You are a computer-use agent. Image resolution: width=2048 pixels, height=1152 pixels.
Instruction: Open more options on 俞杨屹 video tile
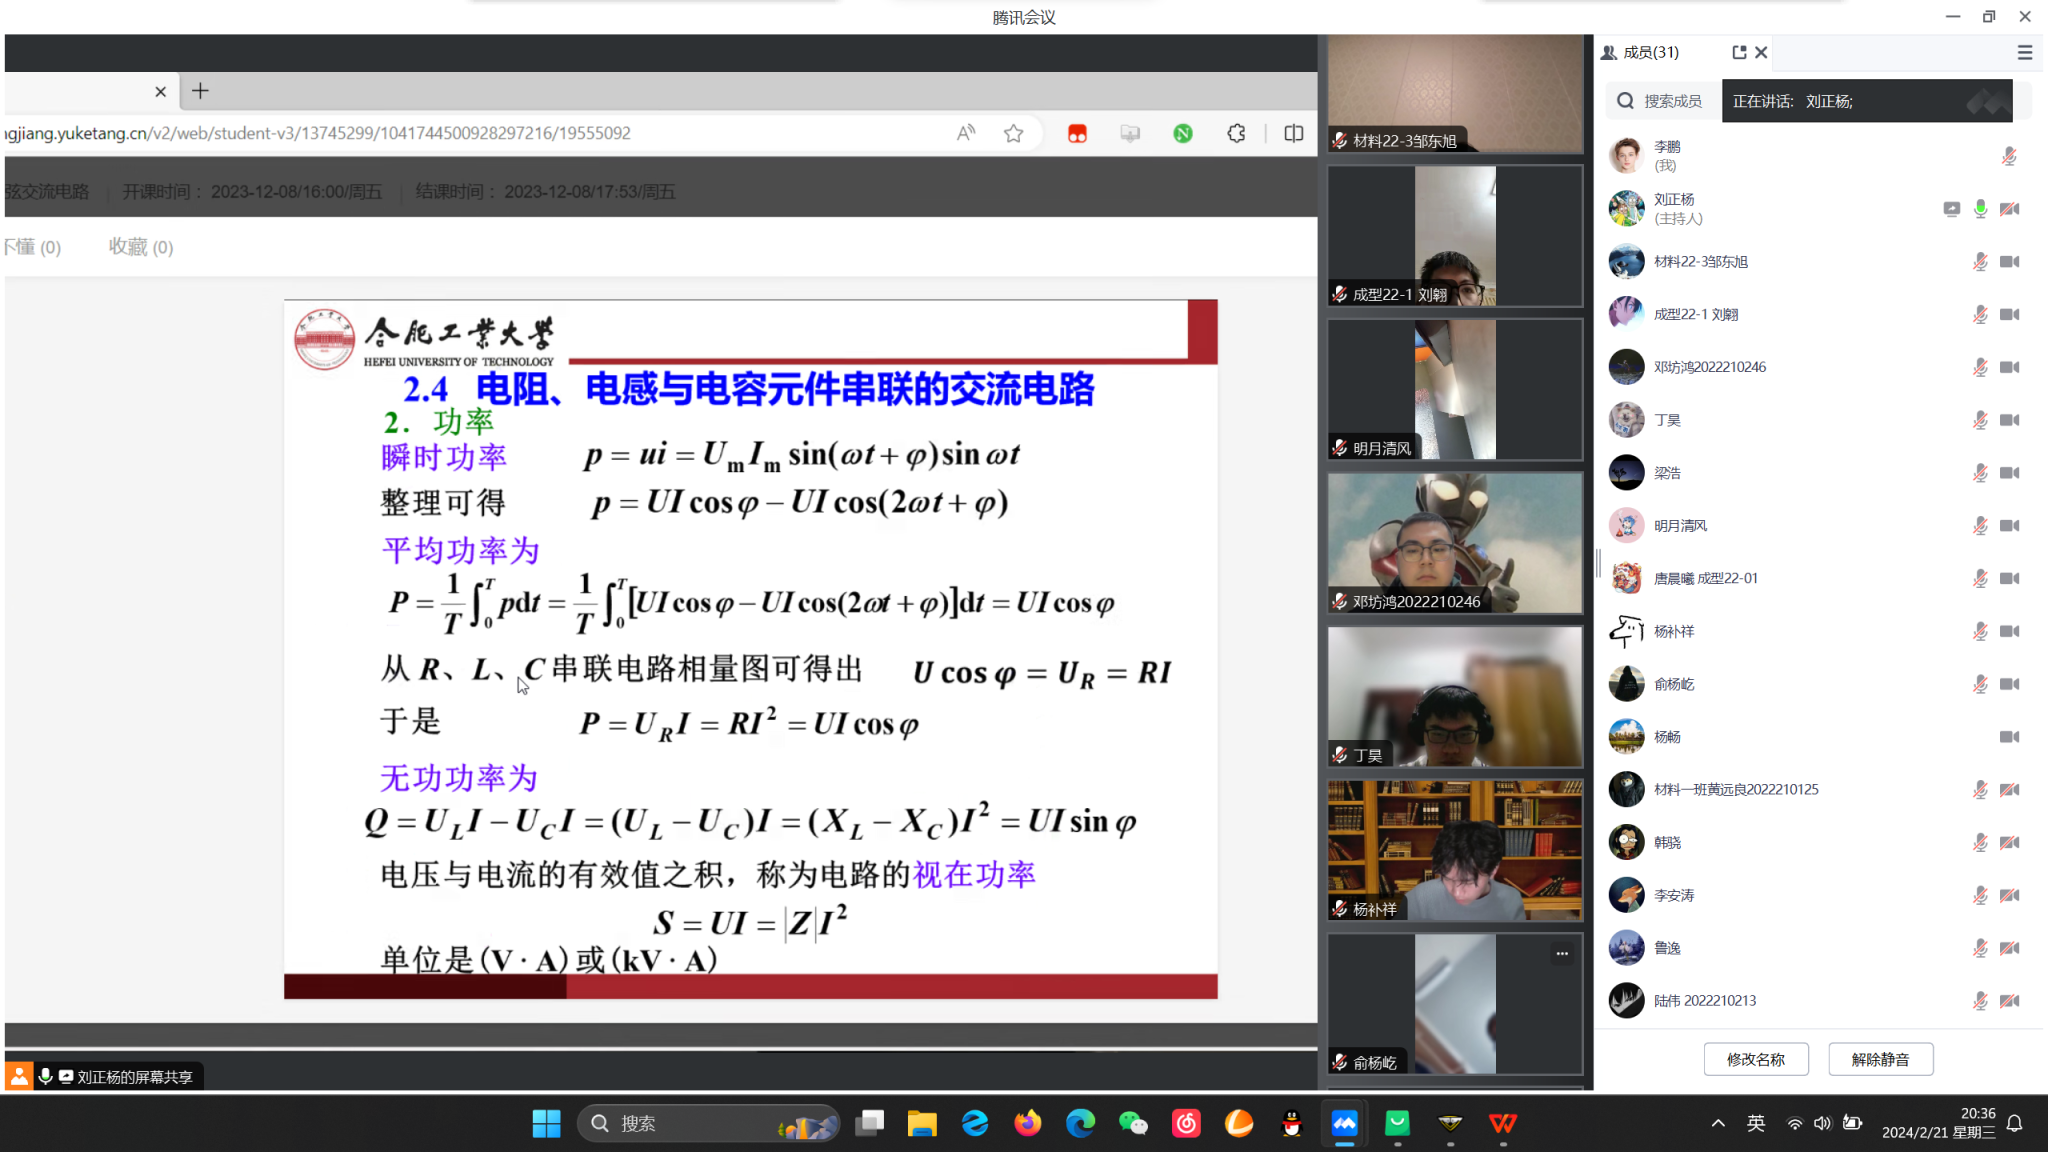pos(1562,954)
